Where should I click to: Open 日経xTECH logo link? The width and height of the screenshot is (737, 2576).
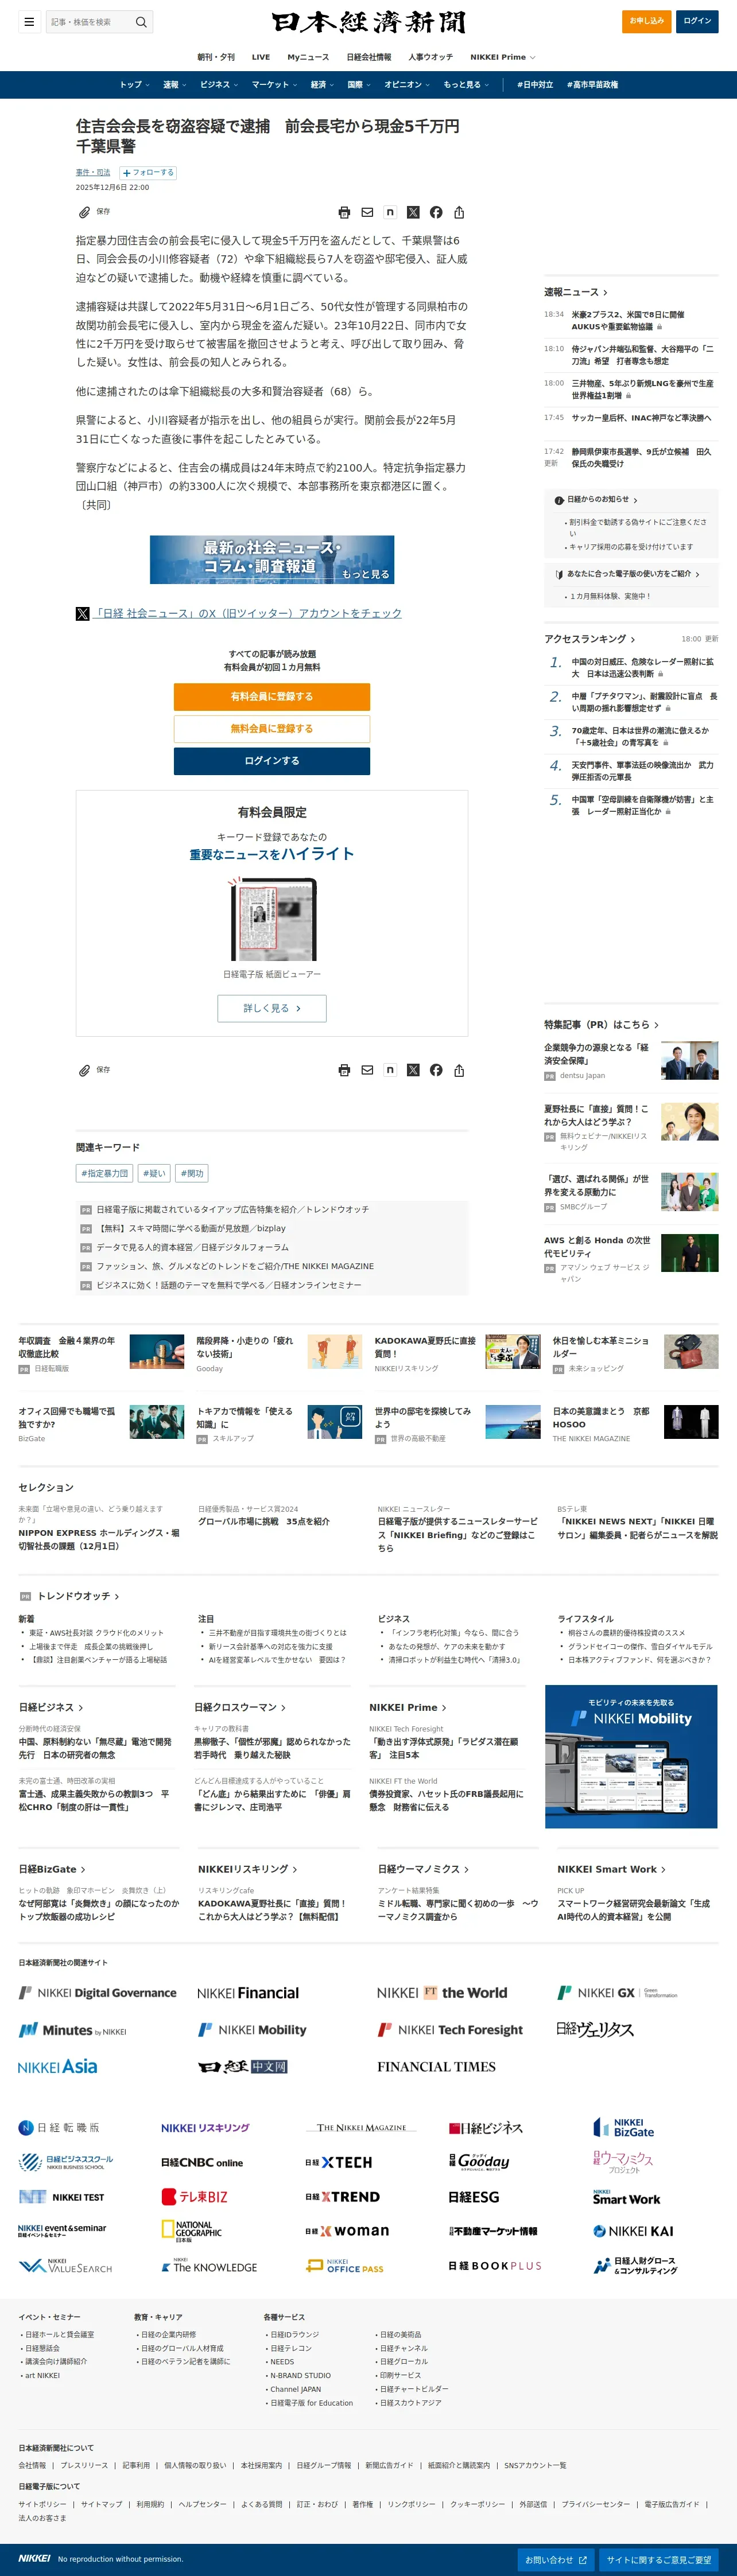tap(339, 2162)
